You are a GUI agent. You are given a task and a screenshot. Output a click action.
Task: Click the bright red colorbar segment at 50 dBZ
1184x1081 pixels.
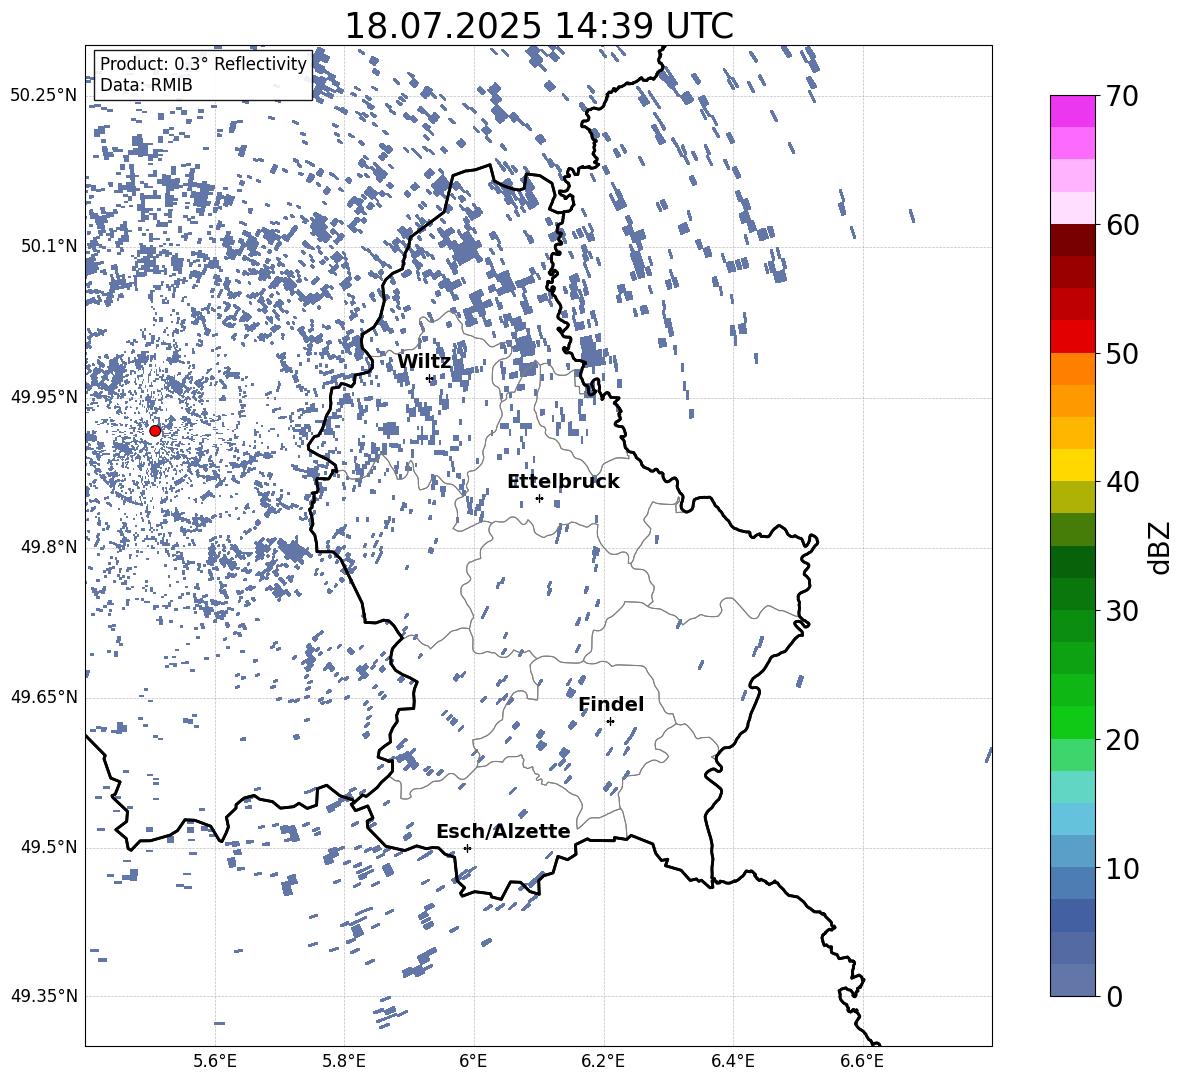(1073, 337)
